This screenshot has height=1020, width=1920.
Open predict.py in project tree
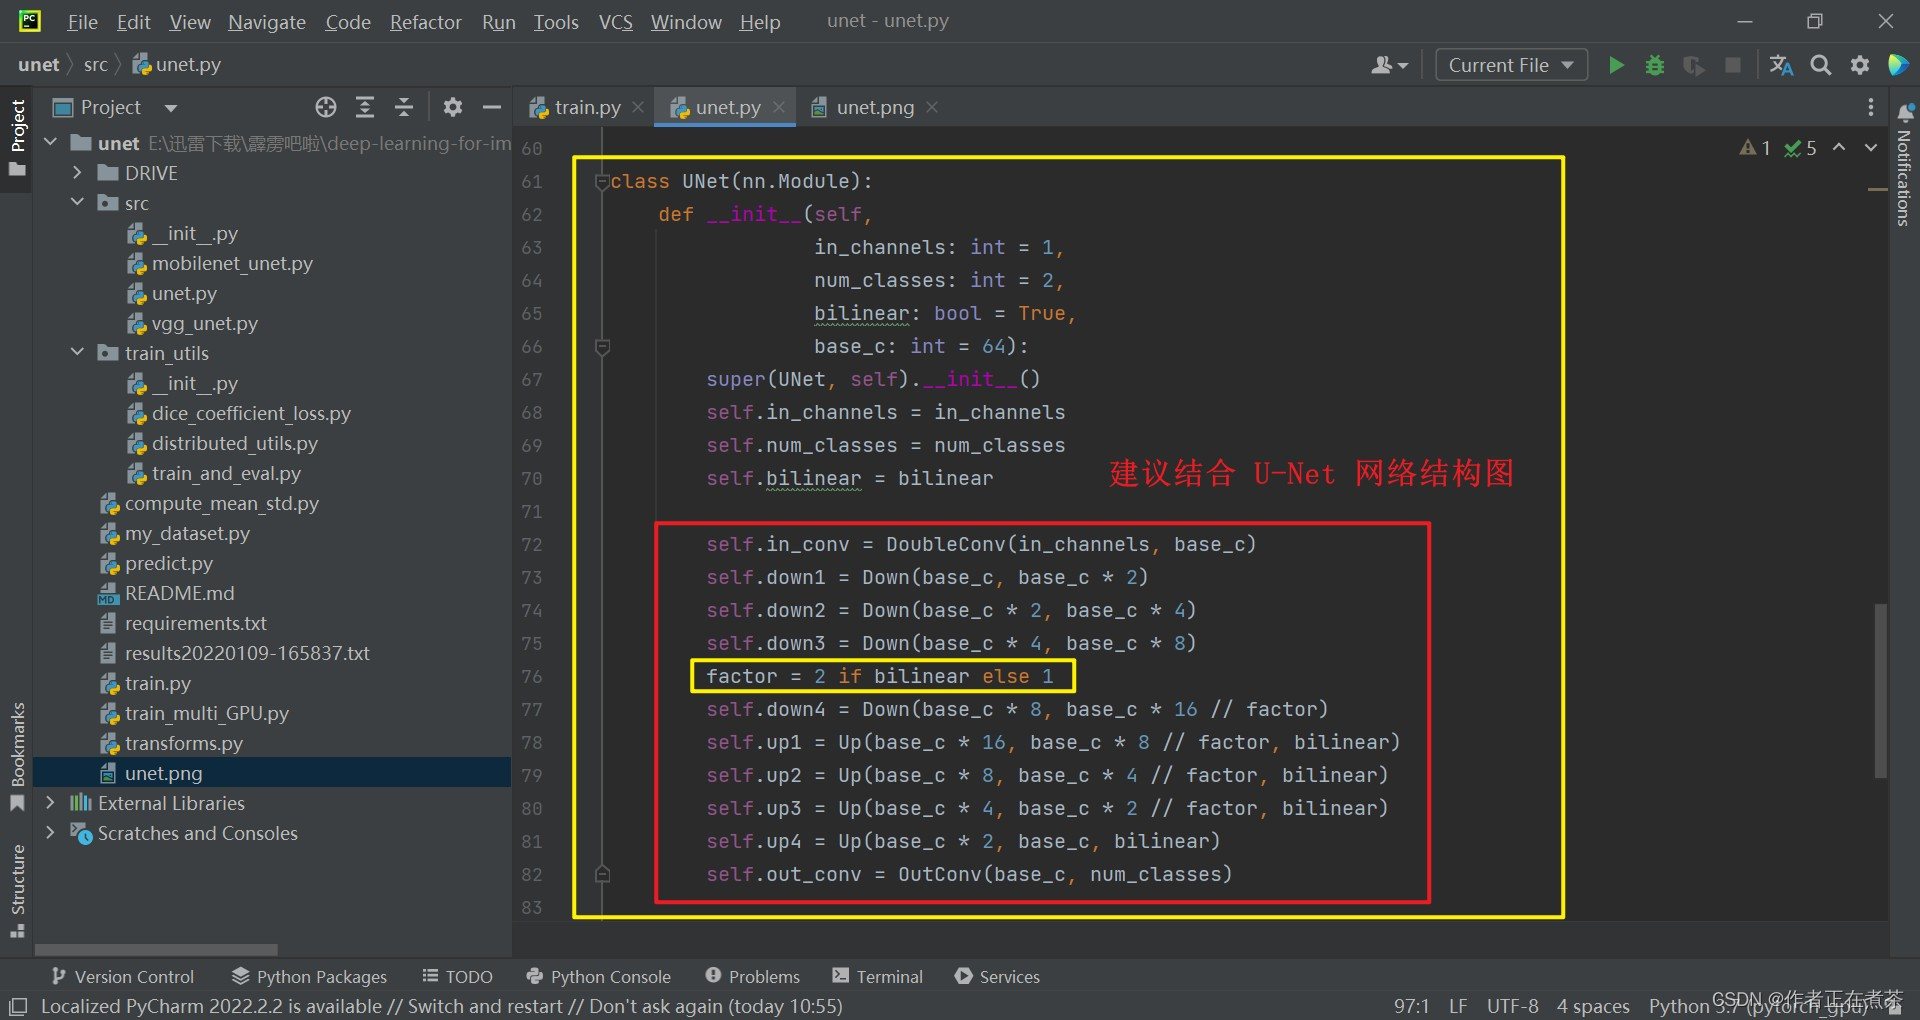[169, 563]
